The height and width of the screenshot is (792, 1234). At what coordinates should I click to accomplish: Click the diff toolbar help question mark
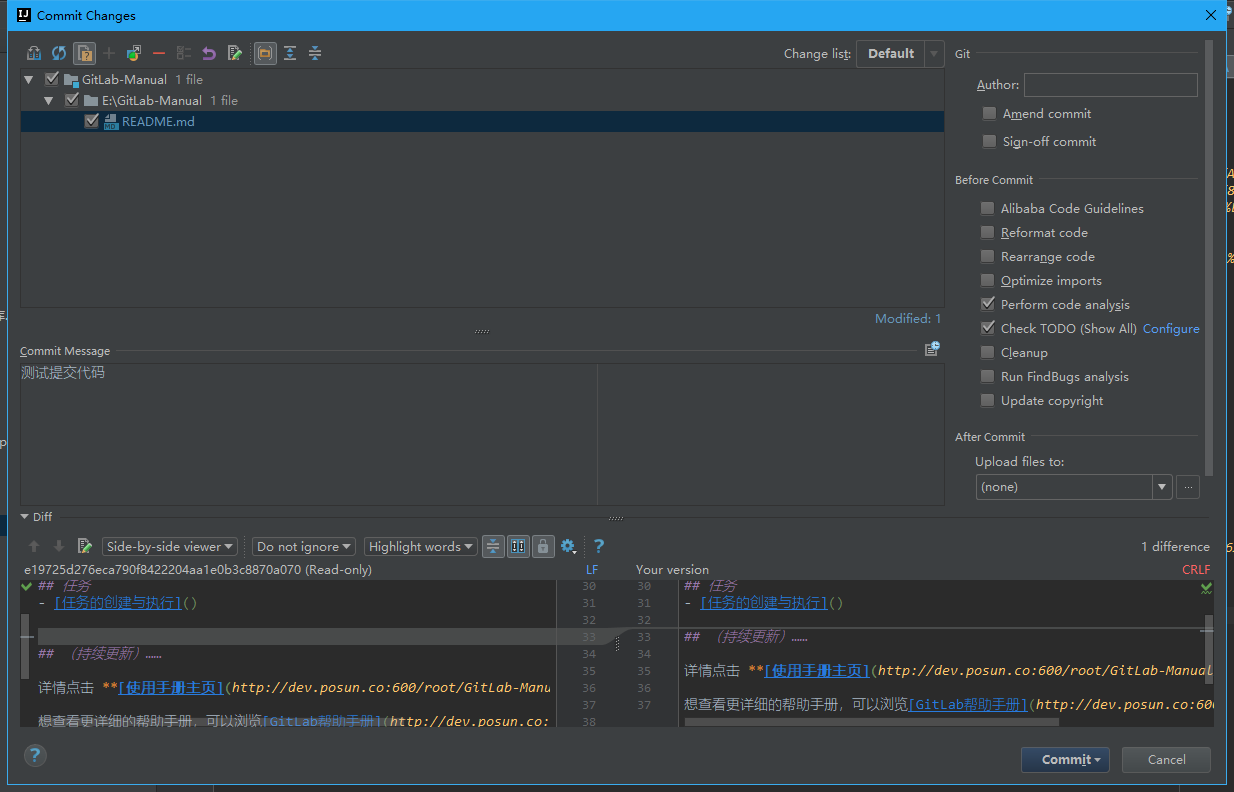point(599,546)
